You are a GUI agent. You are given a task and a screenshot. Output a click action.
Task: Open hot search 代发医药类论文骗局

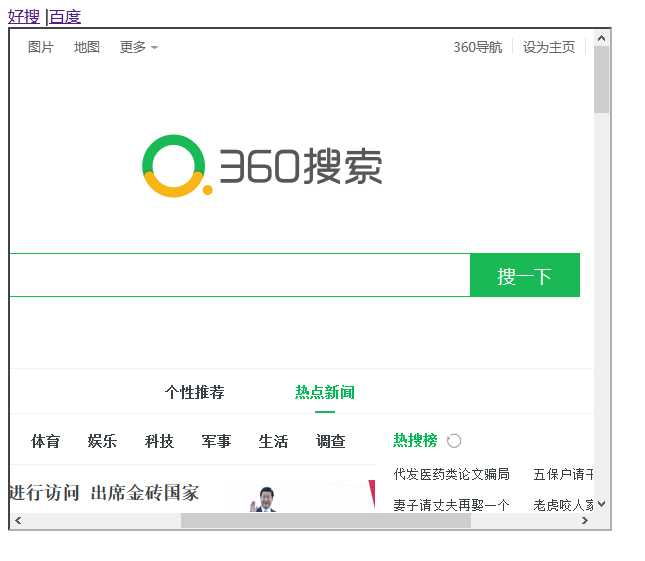451,474
